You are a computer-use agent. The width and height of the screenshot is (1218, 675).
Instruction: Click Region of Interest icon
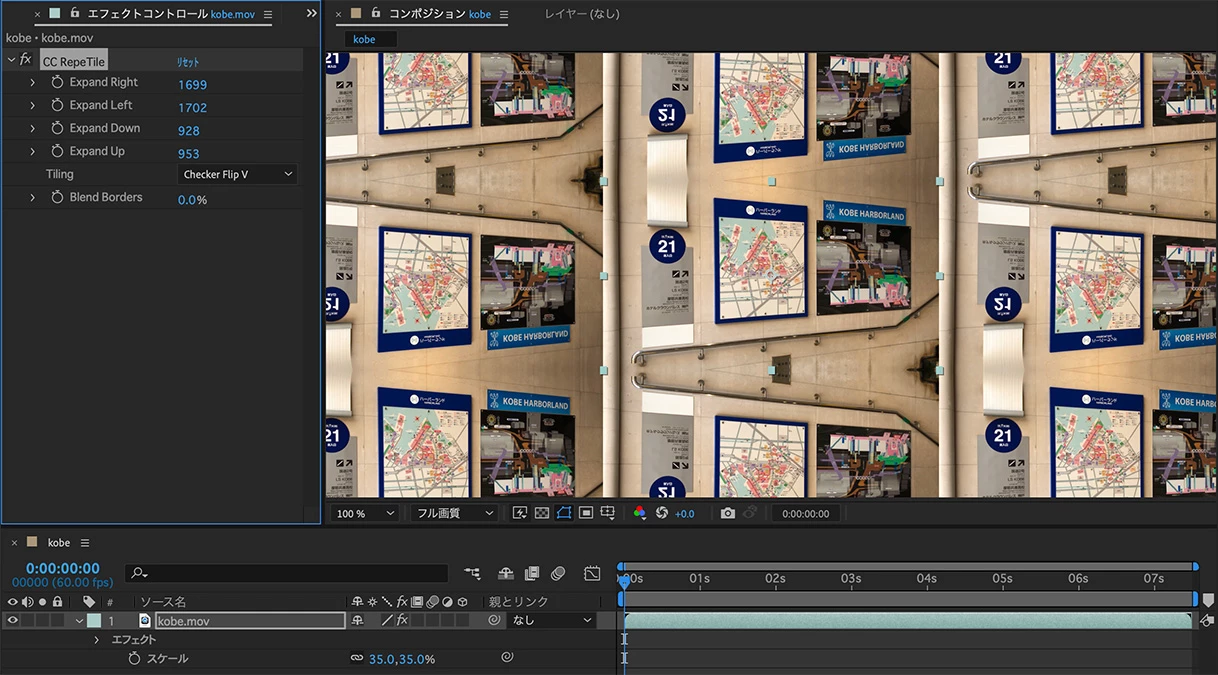586,513
